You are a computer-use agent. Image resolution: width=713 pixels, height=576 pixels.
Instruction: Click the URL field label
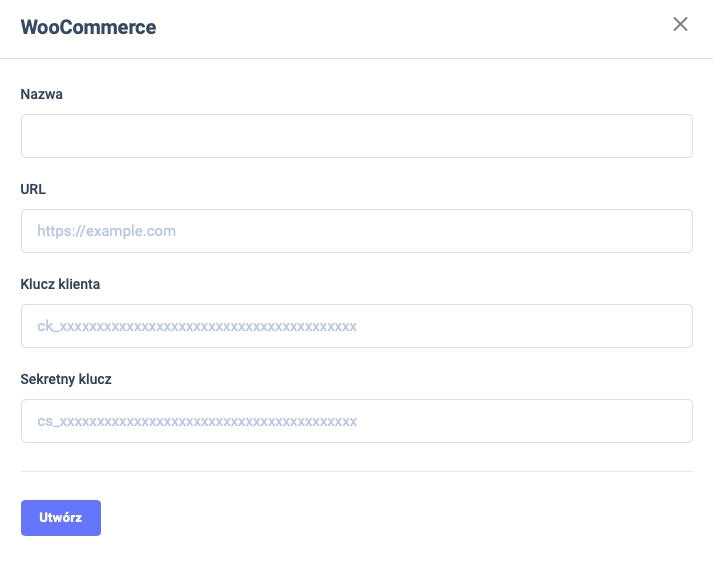click(33, 188)
